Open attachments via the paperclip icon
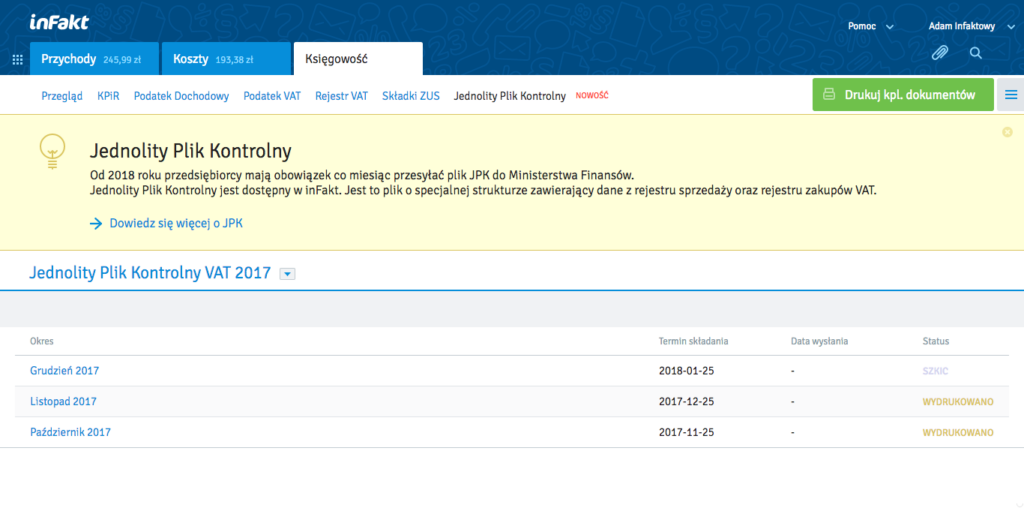 (x=939, y=53)
